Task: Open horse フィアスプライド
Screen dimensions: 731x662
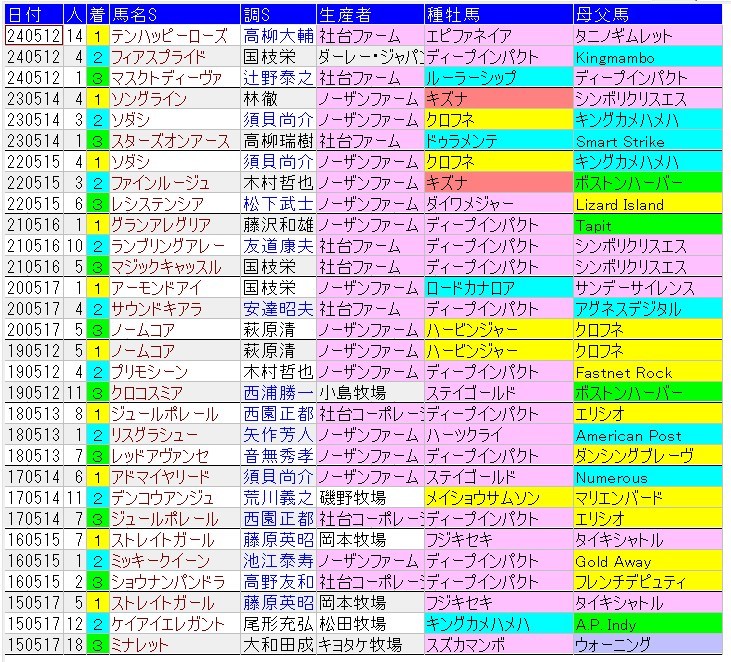Action: click(158, 57)
